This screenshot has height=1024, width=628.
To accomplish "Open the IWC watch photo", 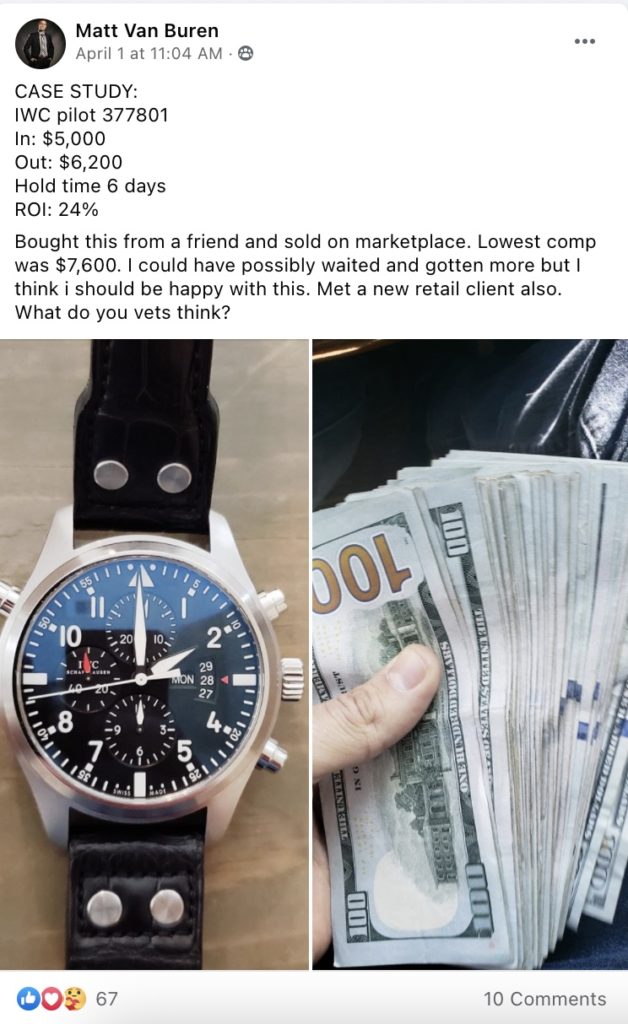I will pos(154,654).
